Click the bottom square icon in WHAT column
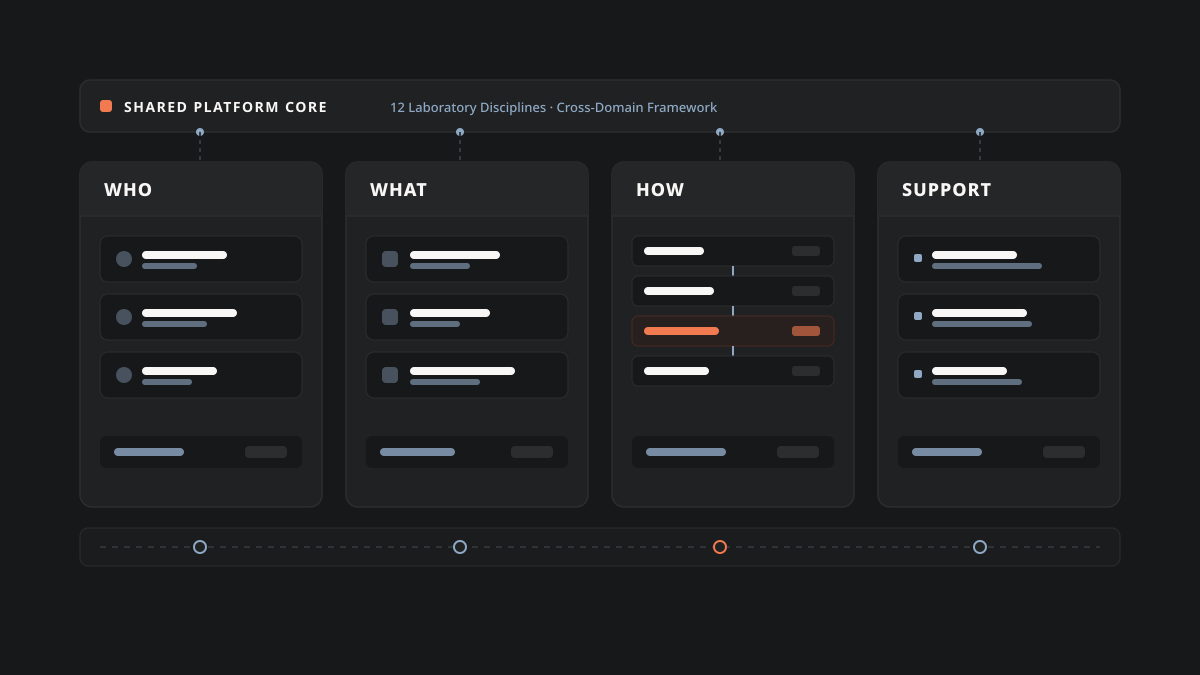Screen dimensions: 1200x675 pos(390,375)
